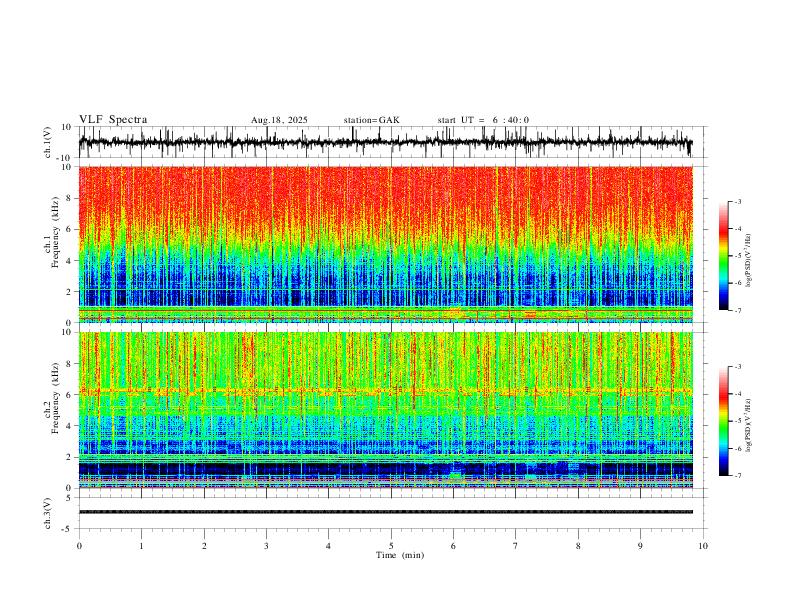Click the "-3" label on upper colorbar
Viewport: 792px width, 612px height.
738,201
